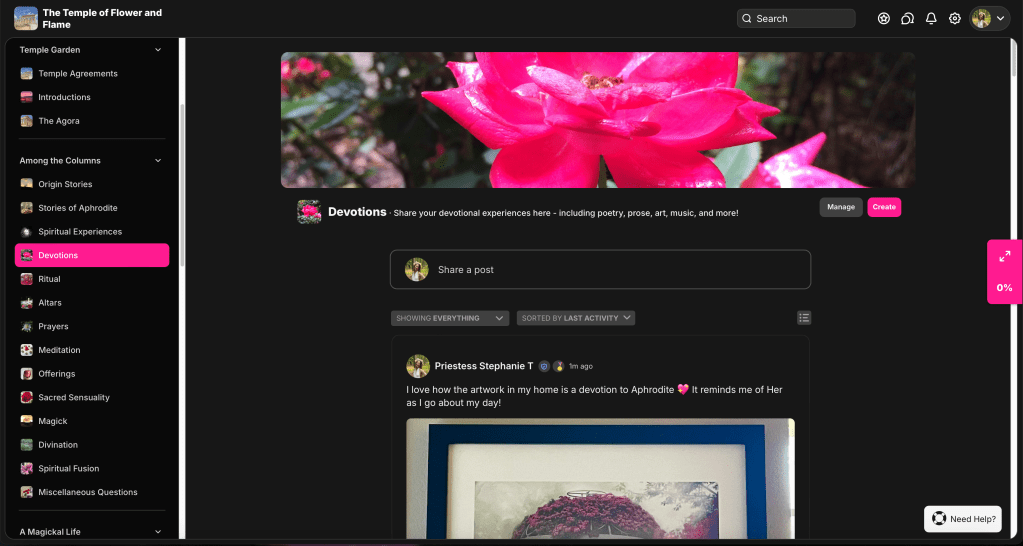Open the Showing Everything filter dropdown
This screenshot has width=1023, height=546.
pyautogui.click(x=450, y=318)
